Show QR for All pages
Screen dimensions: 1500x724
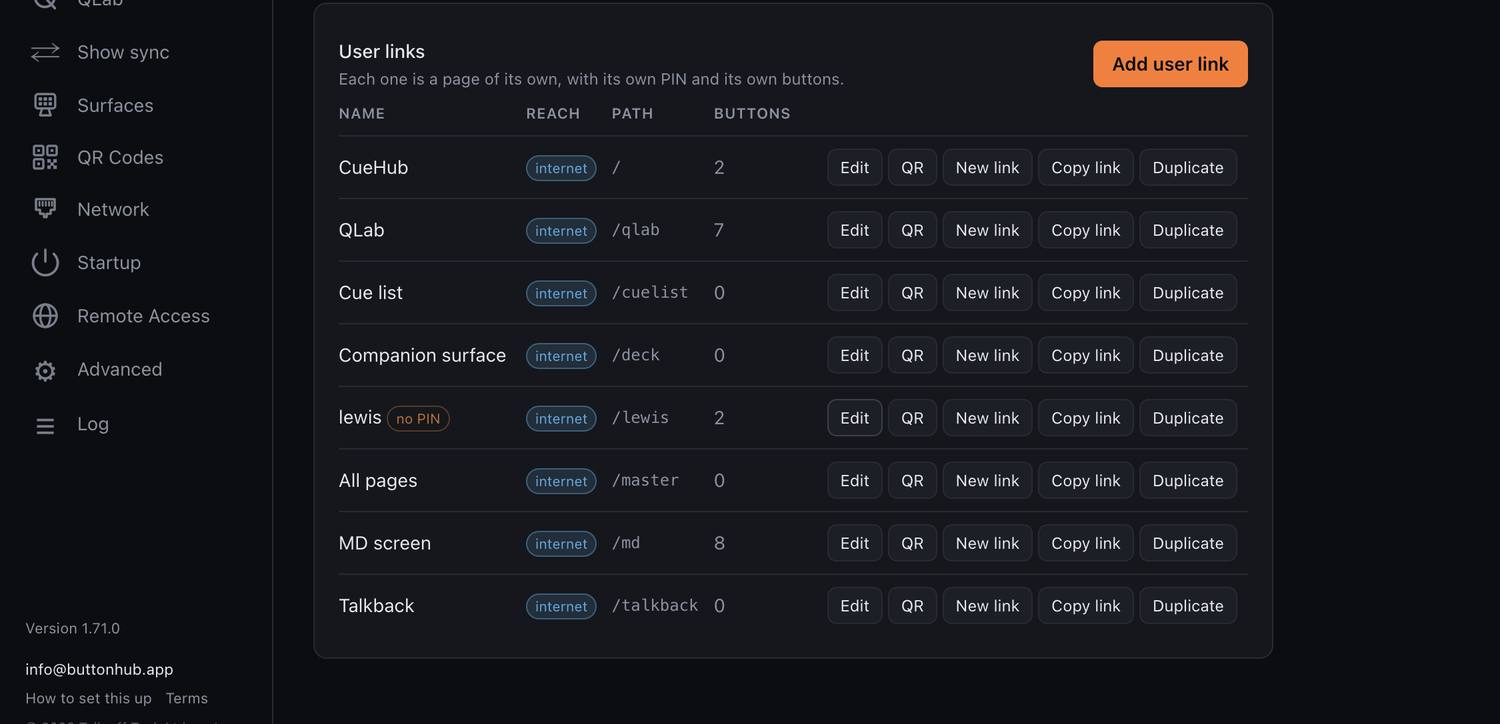[912, 480]
